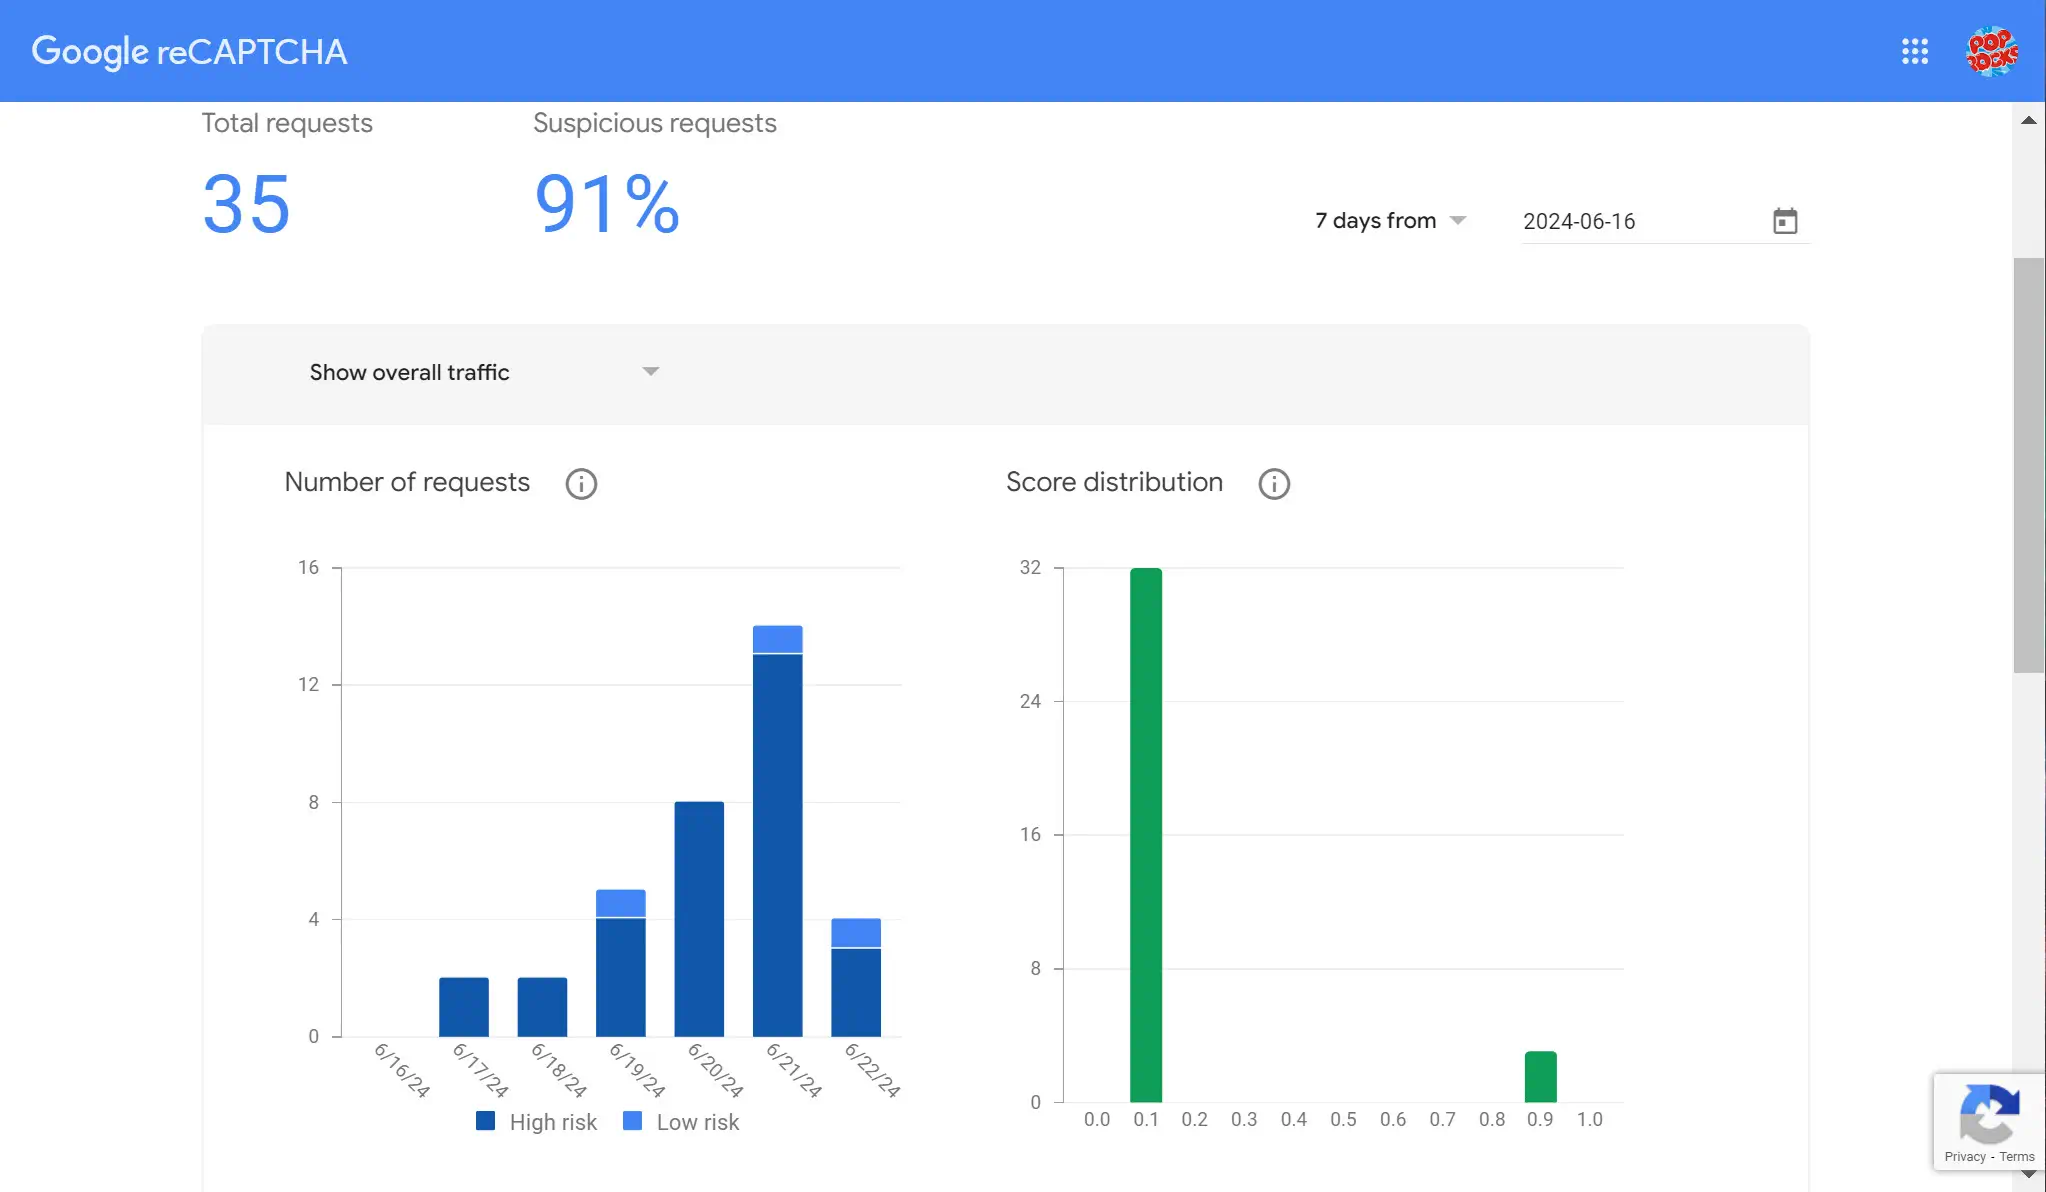Click info icon beside Score distribution

[1273, 484]
